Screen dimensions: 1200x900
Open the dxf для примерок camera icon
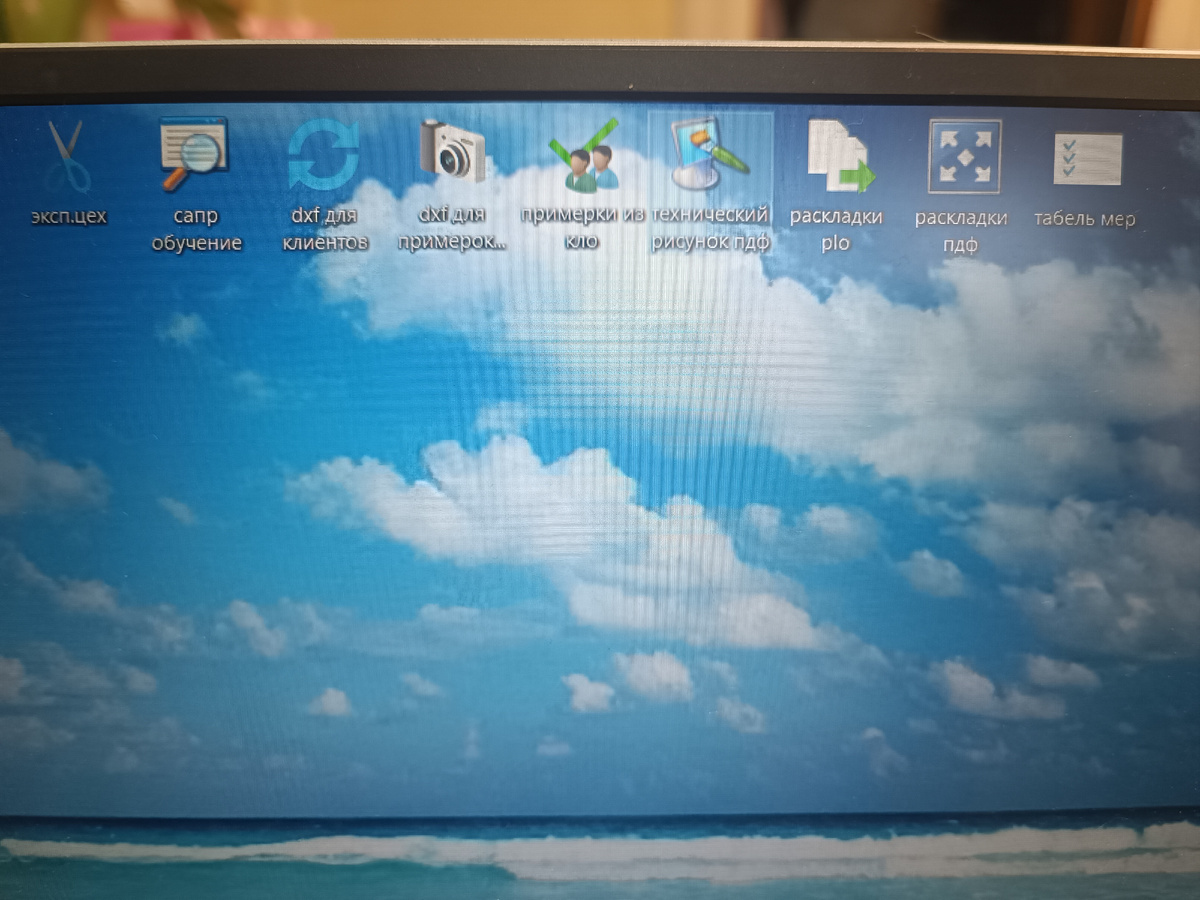[452, 149]
